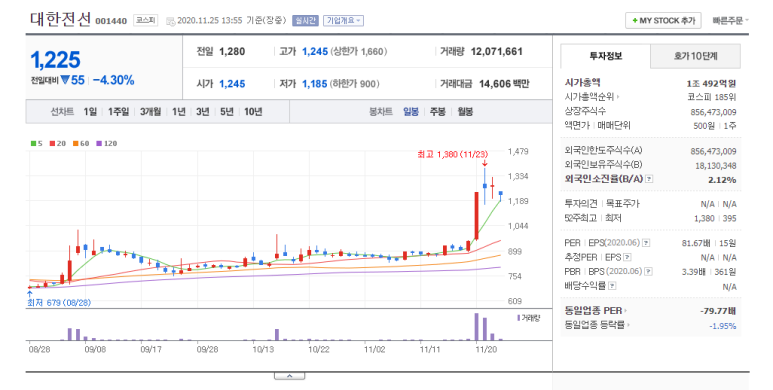This screenshot has height=390, width=773.
Task: Select the 1일 line chart range
Action: 90,112
